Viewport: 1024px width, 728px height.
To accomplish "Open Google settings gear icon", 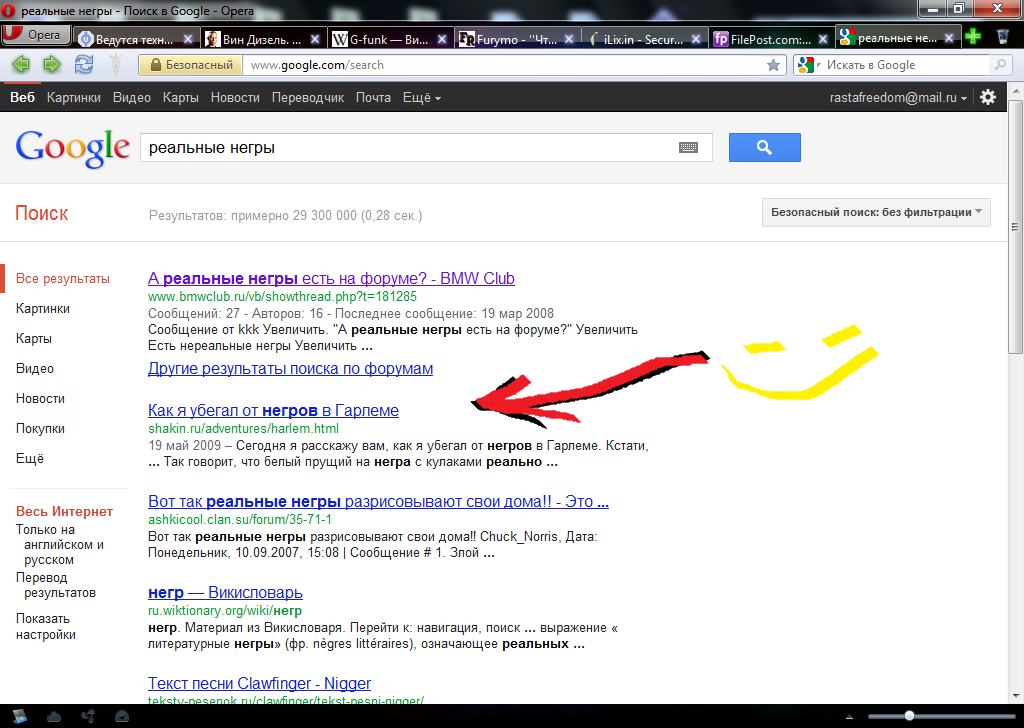I will pos(988,97).
